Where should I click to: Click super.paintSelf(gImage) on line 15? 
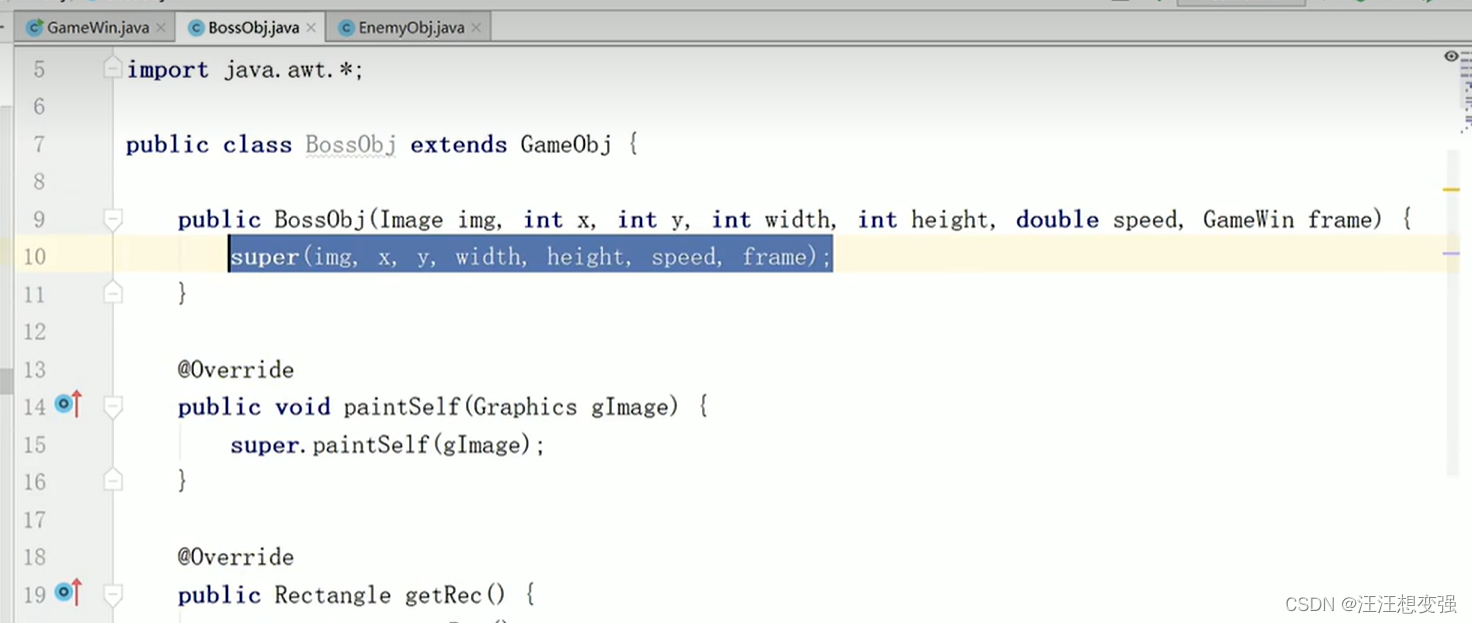coord(388,445)
